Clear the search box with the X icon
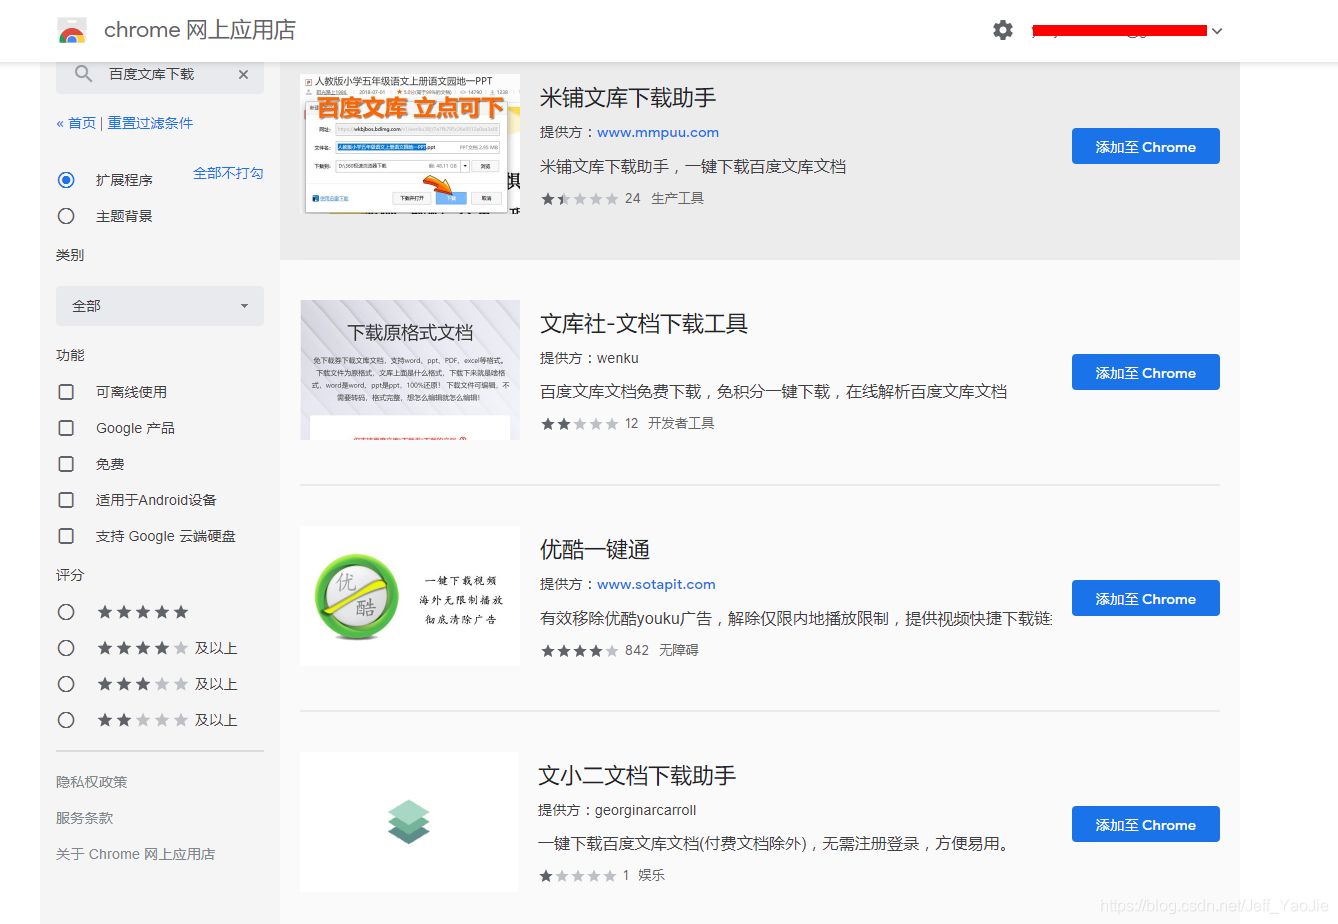Image resolution: width=1338 pixels, height=924 pixels. click(x=243, y=74)
